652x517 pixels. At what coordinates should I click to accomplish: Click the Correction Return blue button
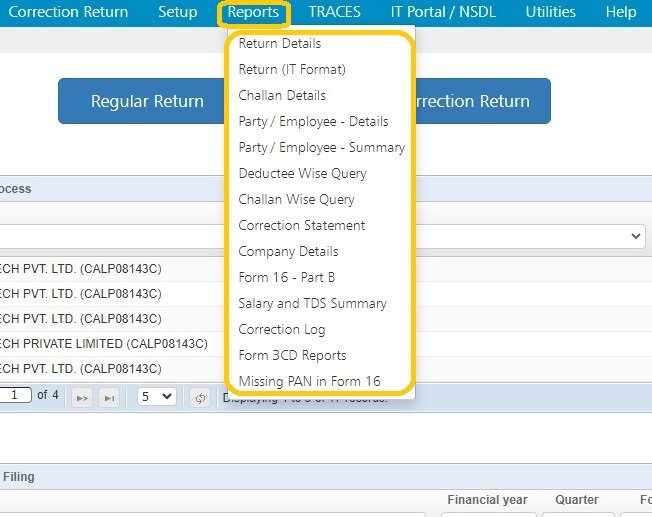483,101
